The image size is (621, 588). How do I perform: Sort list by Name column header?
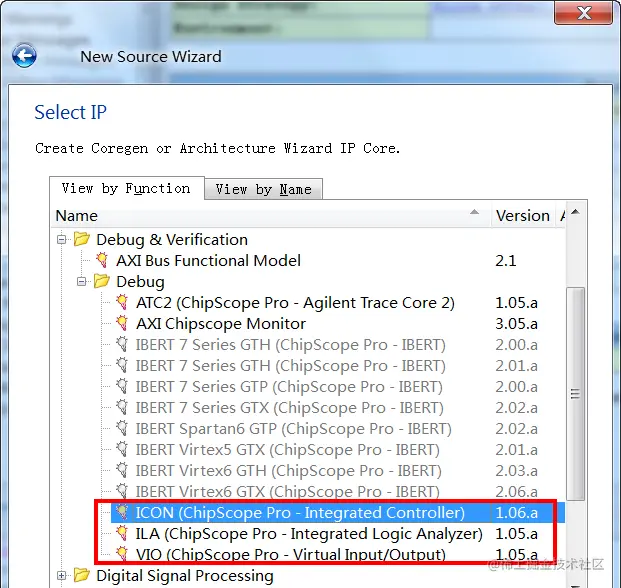[x=270, y=216]
